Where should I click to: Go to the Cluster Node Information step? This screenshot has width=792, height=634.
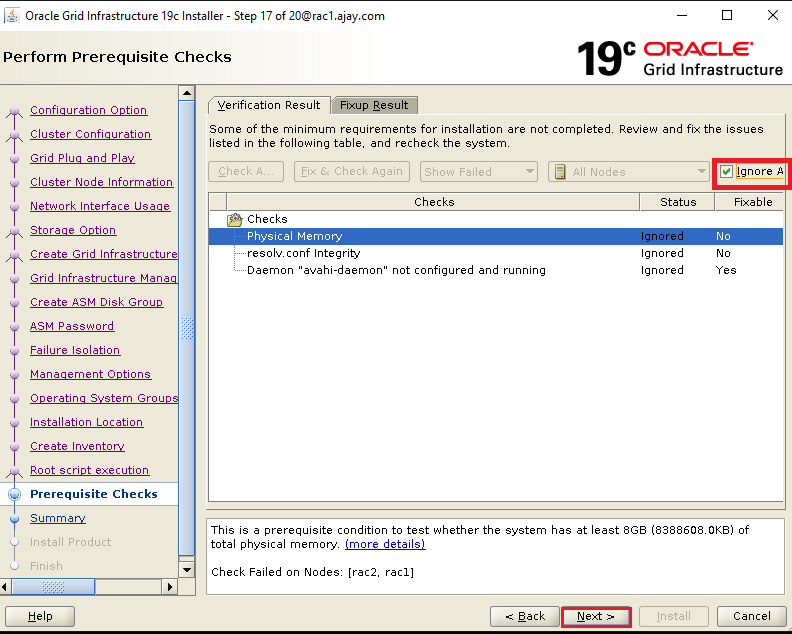coord(102,182)
